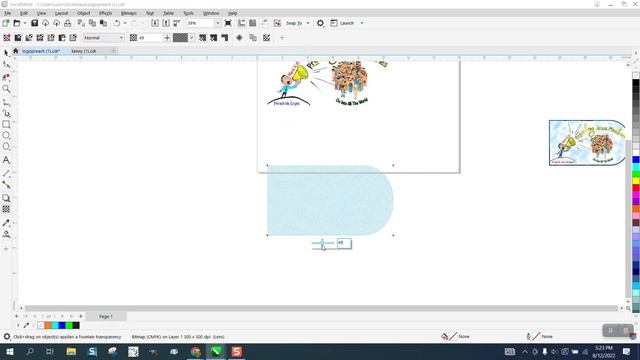Click the red swatch in the color palette

636,188
